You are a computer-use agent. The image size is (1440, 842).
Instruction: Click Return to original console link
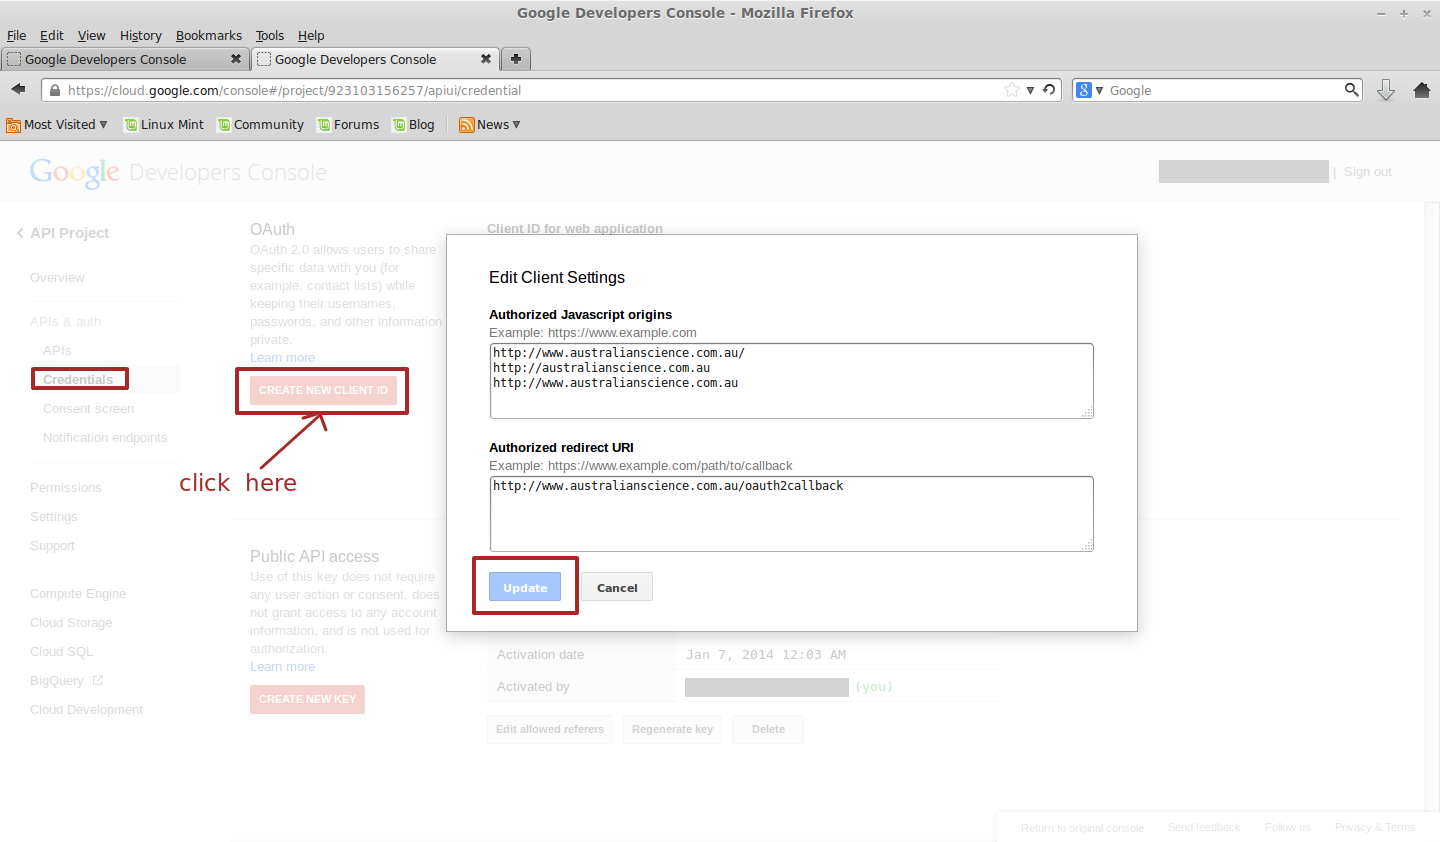[x=1082, y=828]
